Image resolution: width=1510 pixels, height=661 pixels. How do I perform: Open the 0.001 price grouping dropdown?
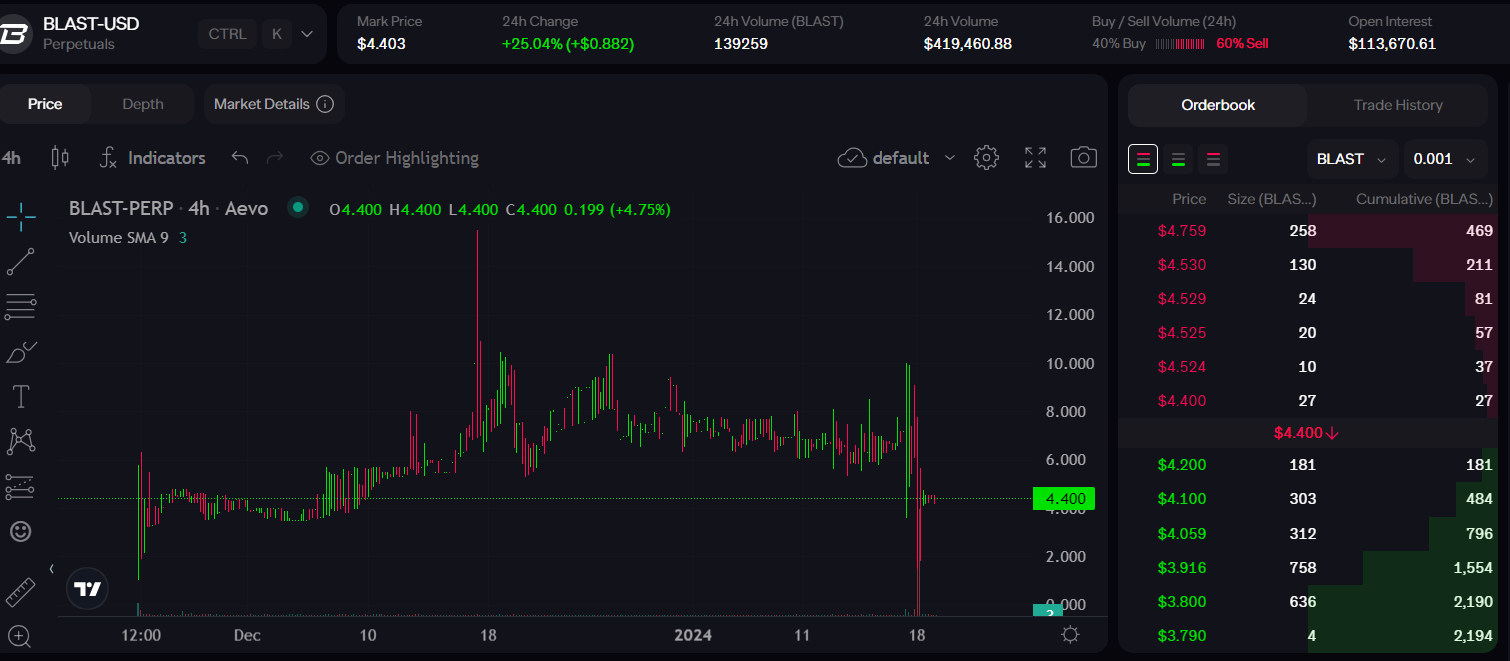(1444, 159)
